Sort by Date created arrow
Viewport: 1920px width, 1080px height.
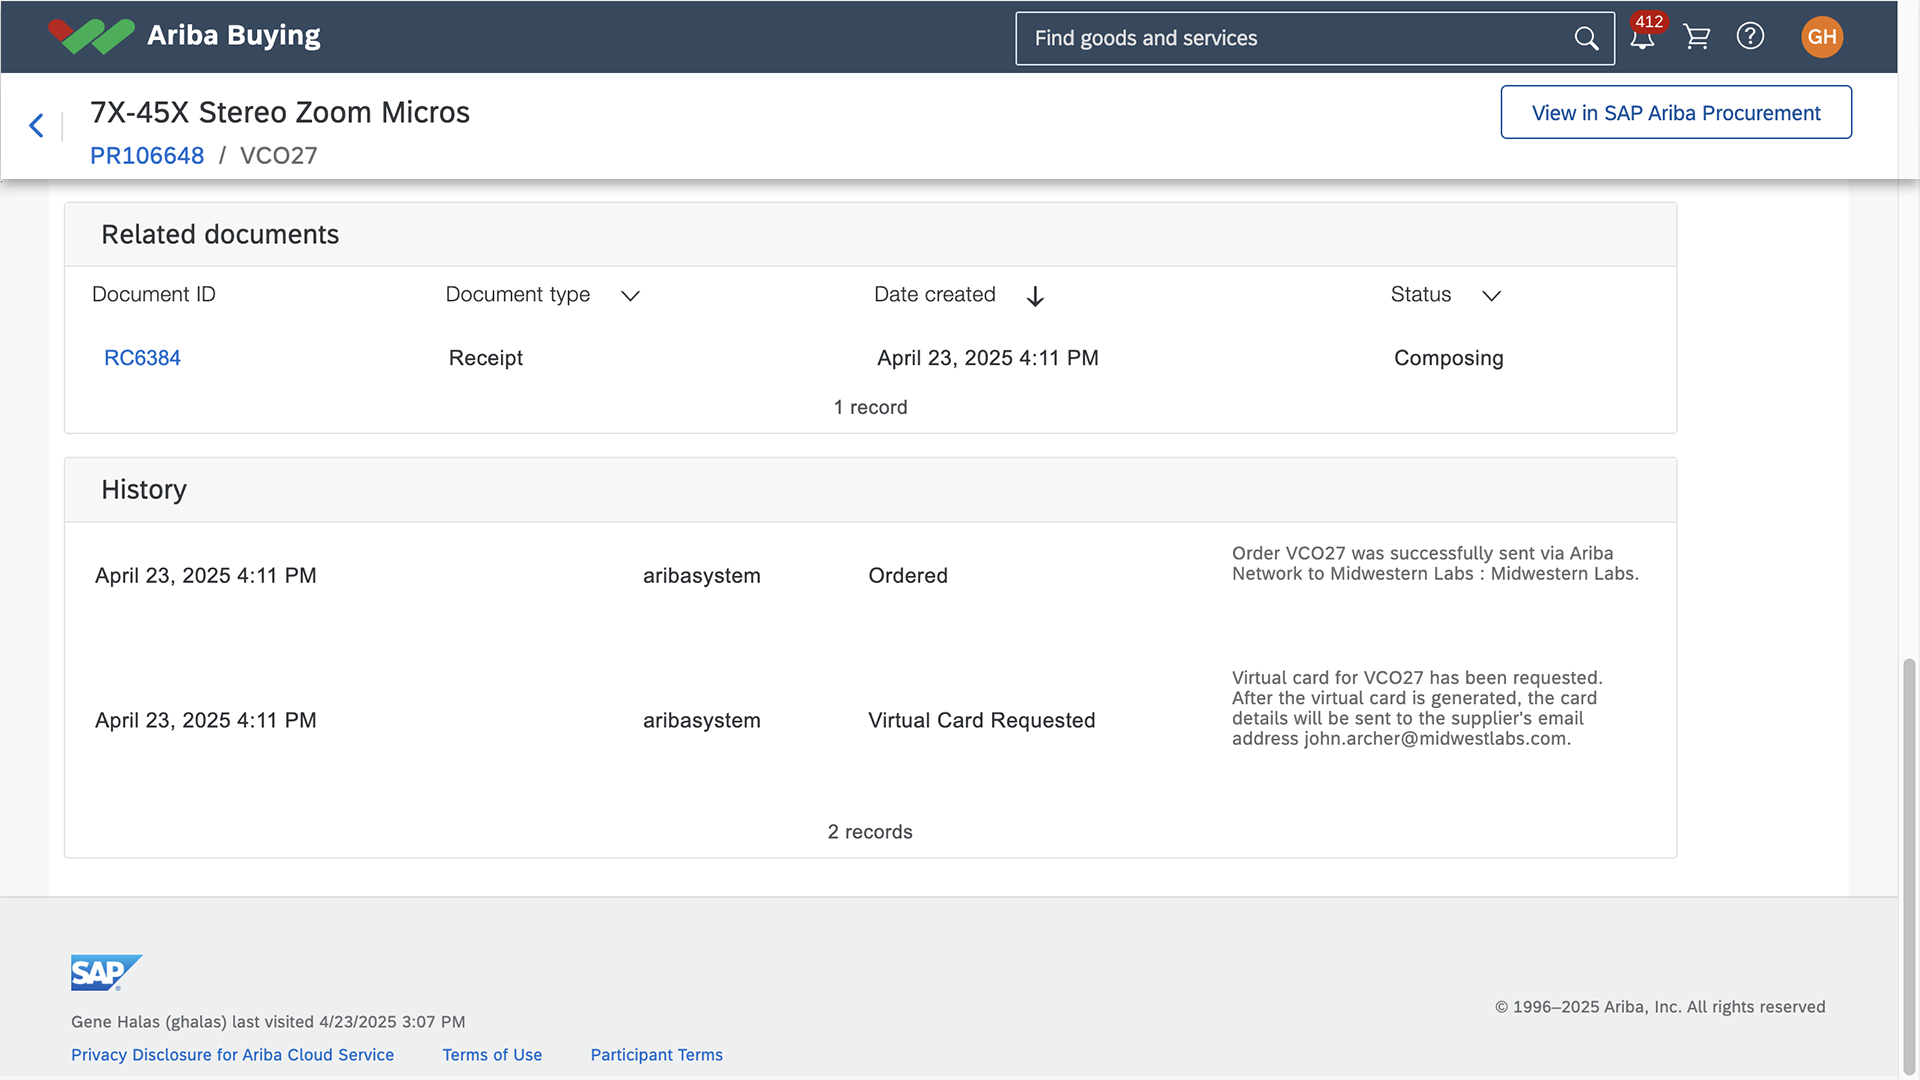1035,296
